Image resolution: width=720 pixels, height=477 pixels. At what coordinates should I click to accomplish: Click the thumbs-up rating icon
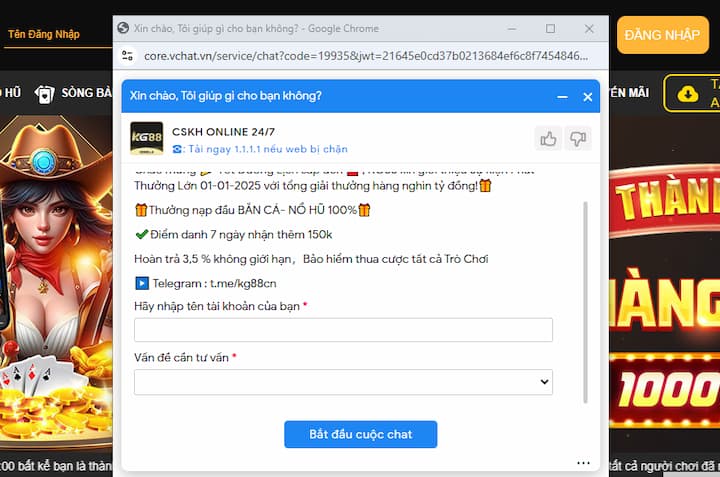pos(548,139)
